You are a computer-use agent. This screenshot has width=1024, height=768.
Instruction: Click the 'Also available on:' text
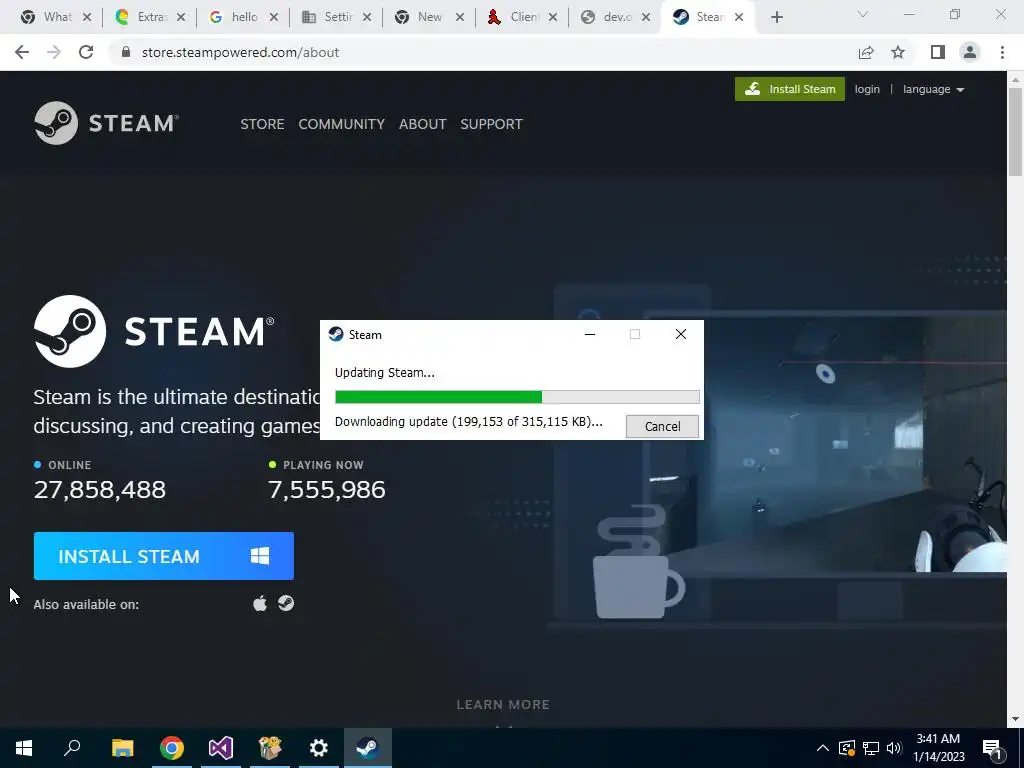86,605
